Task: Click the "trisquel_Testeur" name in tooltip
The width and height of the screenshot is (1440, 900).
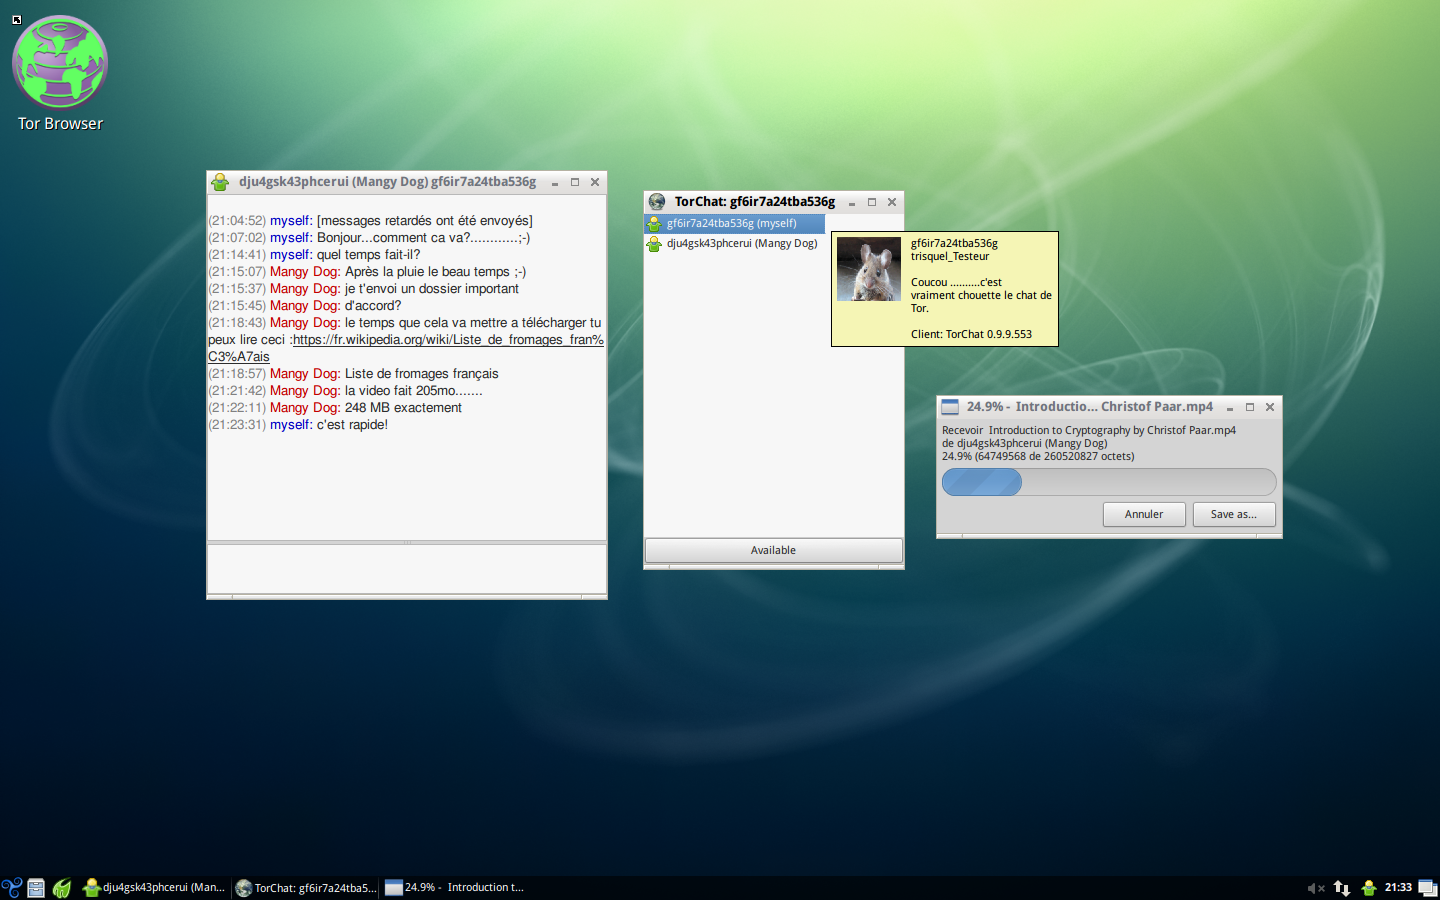Action: [950, 256]
